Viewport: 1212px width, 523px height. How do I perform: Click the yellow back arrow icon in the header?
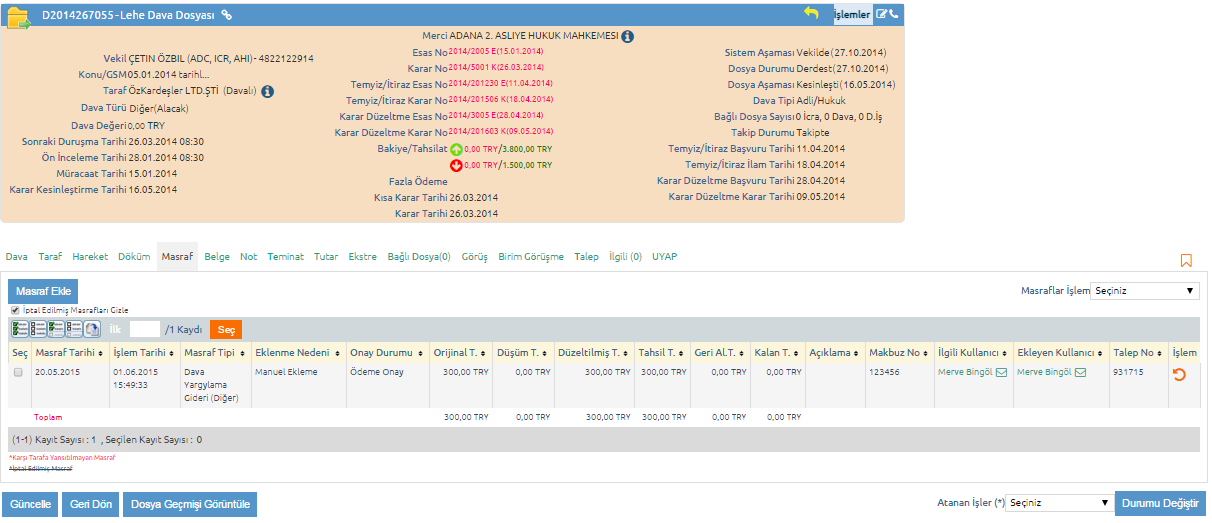pyautogui.click(x=811, y=13)
